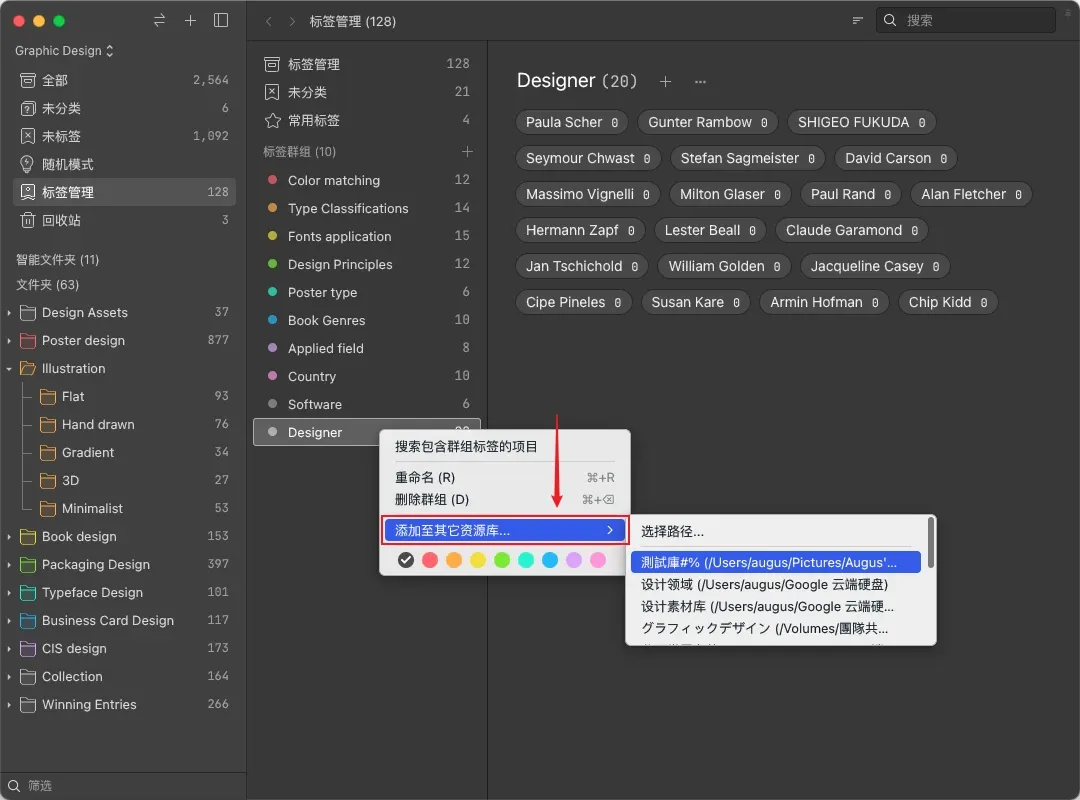
Task: Add a new tag group with plus
Action: [467, 152]
